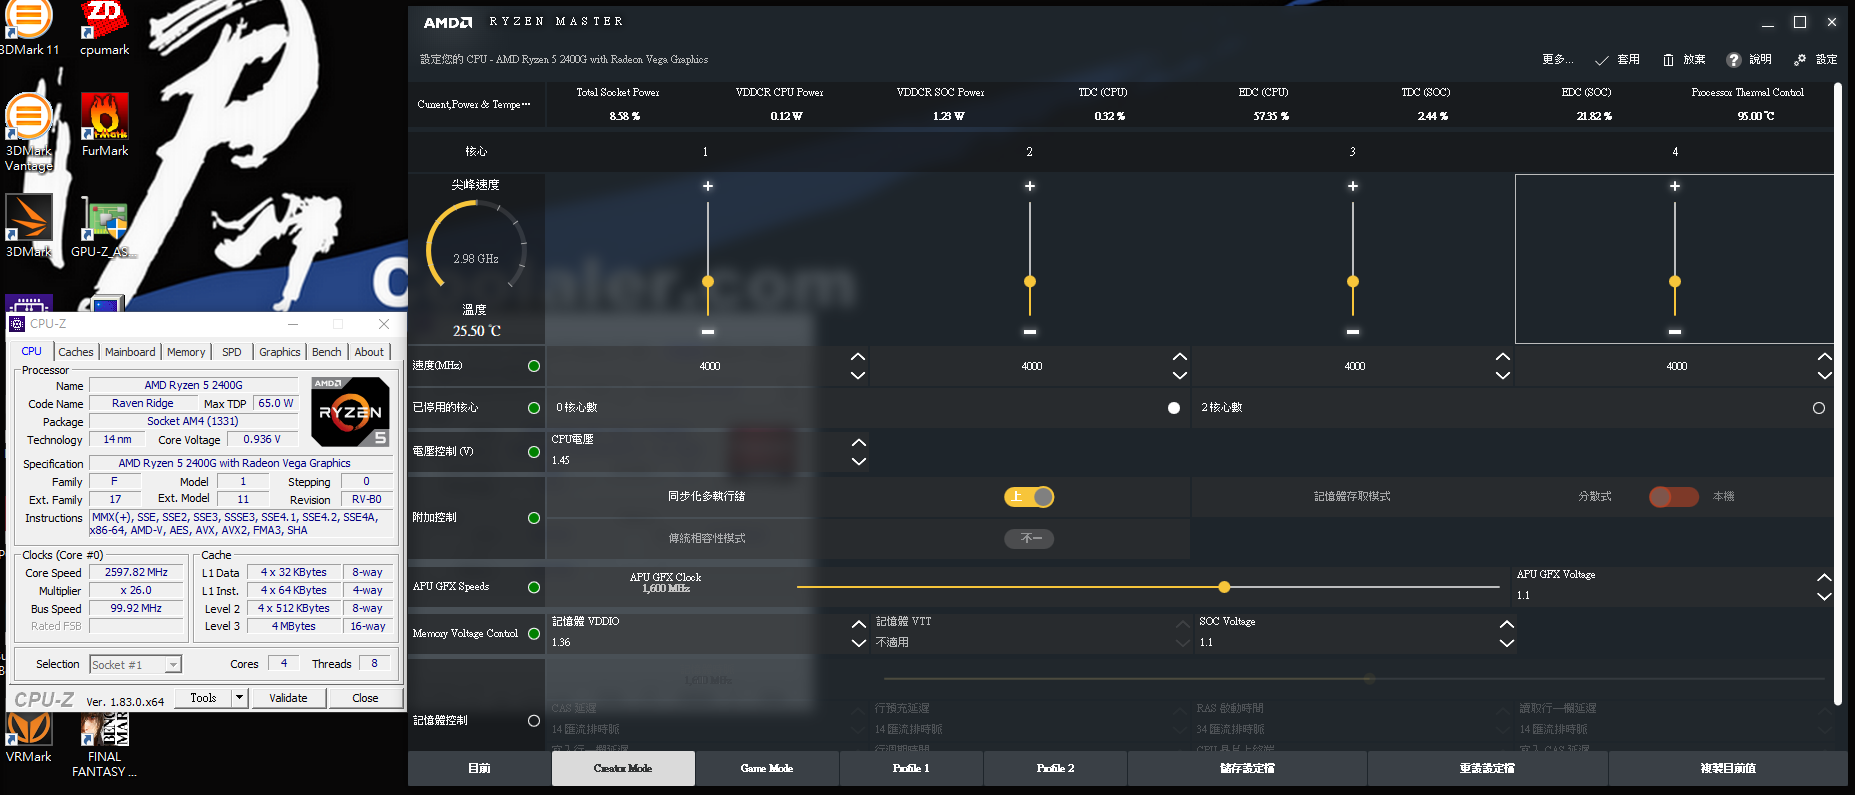This screenshot has height=796, width=1855.
Task: Select the 0 核心數 radio option
Action: coord(1174,408)
